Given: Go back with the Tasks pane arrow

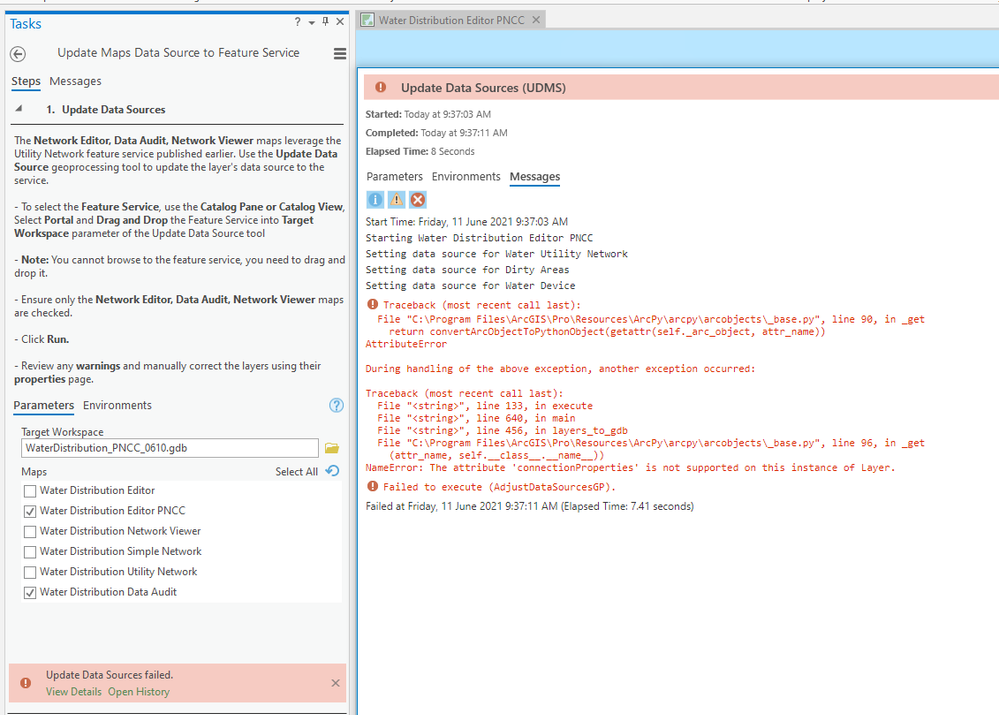Looking at the screenshot, I should coord(18,54).
